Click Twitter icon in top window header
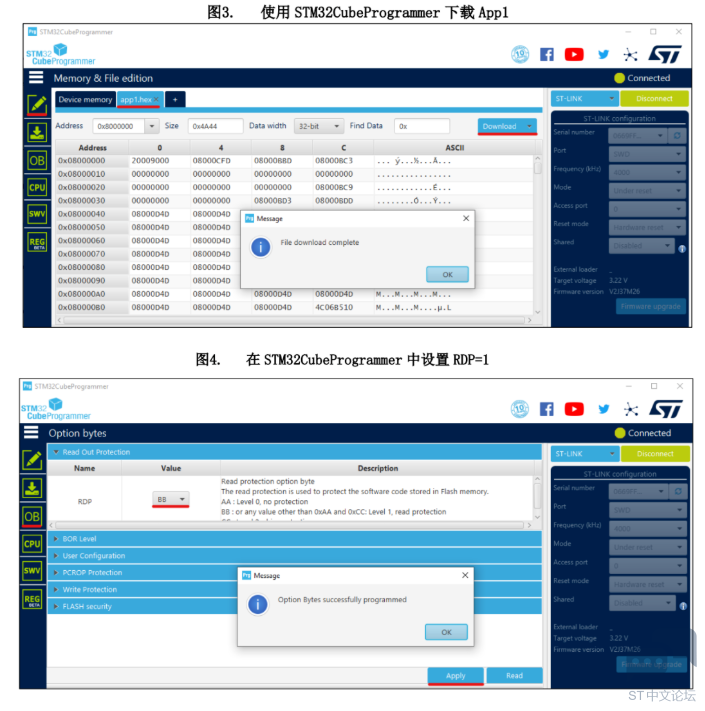This screenshot has width=705, height=711. pyautogui.click(x=603, y=54)
